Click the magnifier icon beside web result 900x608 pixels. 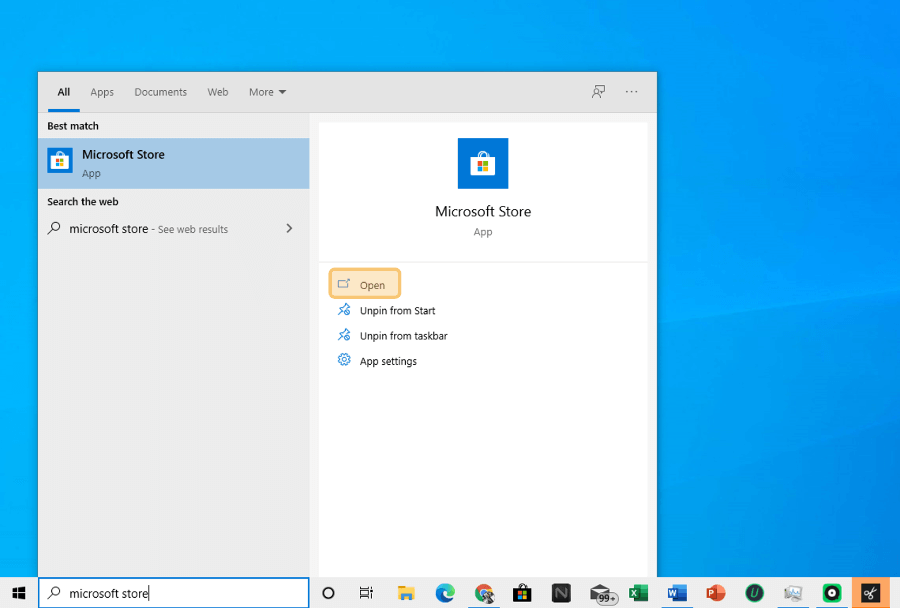tap(54, 229)
